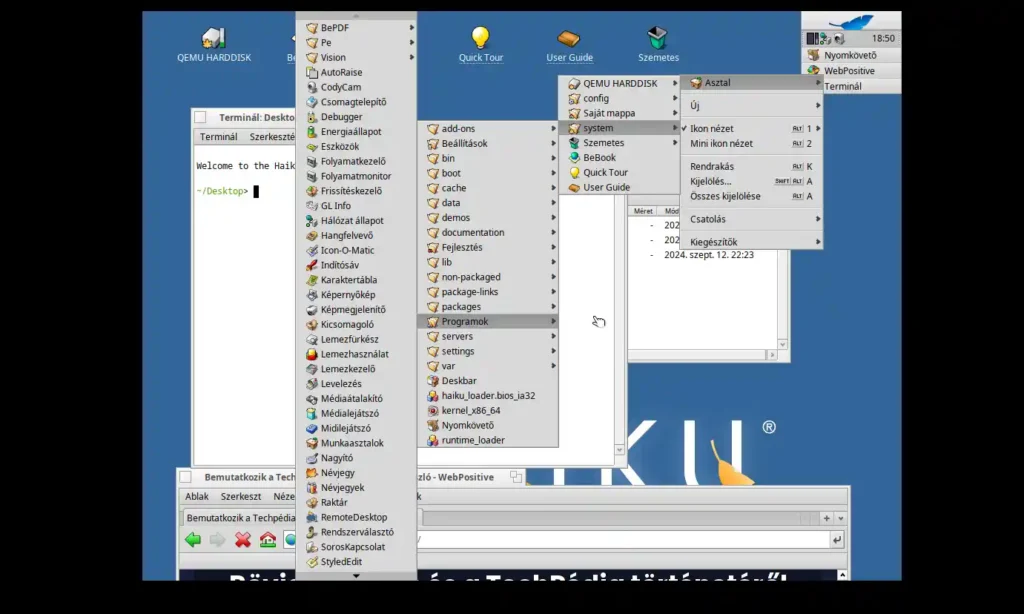Expand the Csatolás submenu

click(751, 219)
